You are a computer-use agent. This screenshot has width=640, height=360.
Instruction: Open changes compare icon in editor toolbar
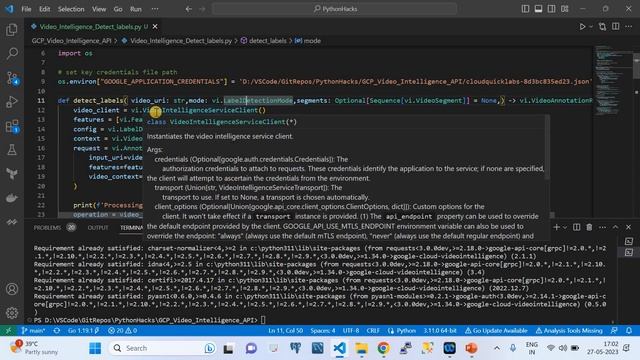coord(602,27)
